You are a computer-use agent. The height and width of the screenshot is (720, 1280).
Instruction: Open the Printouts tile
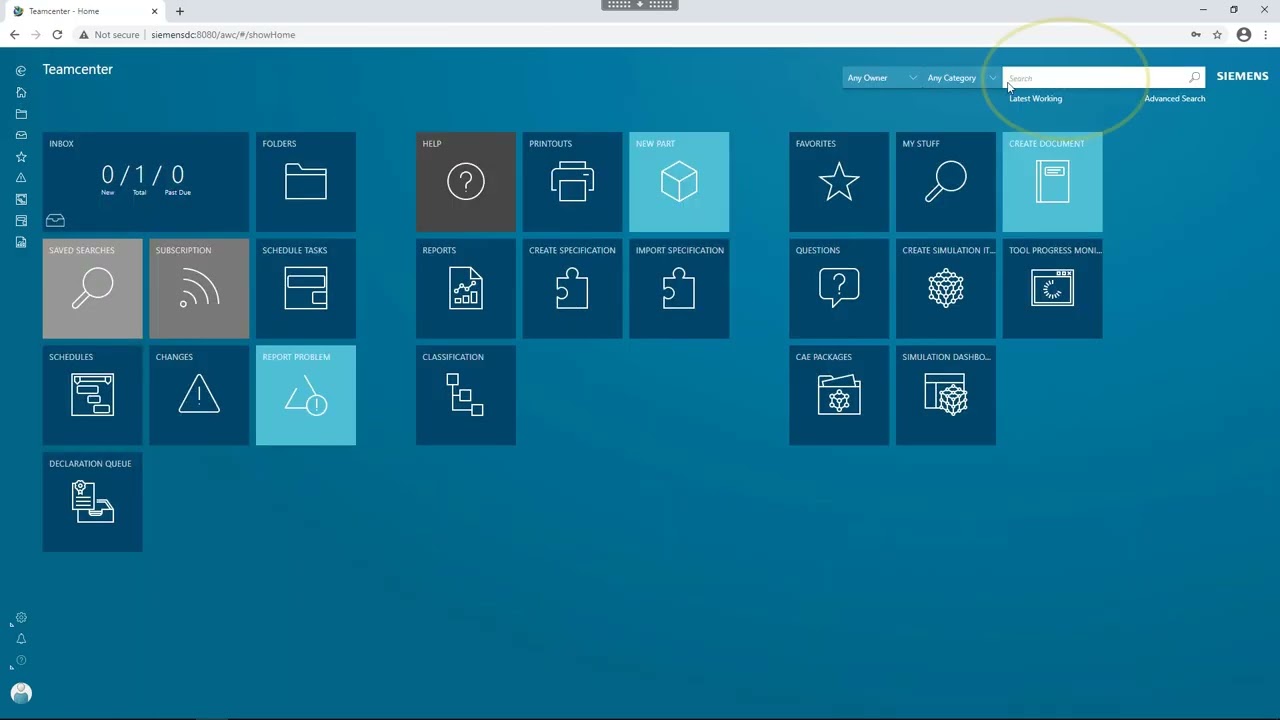pyautogui.click(x=573, y=182)
